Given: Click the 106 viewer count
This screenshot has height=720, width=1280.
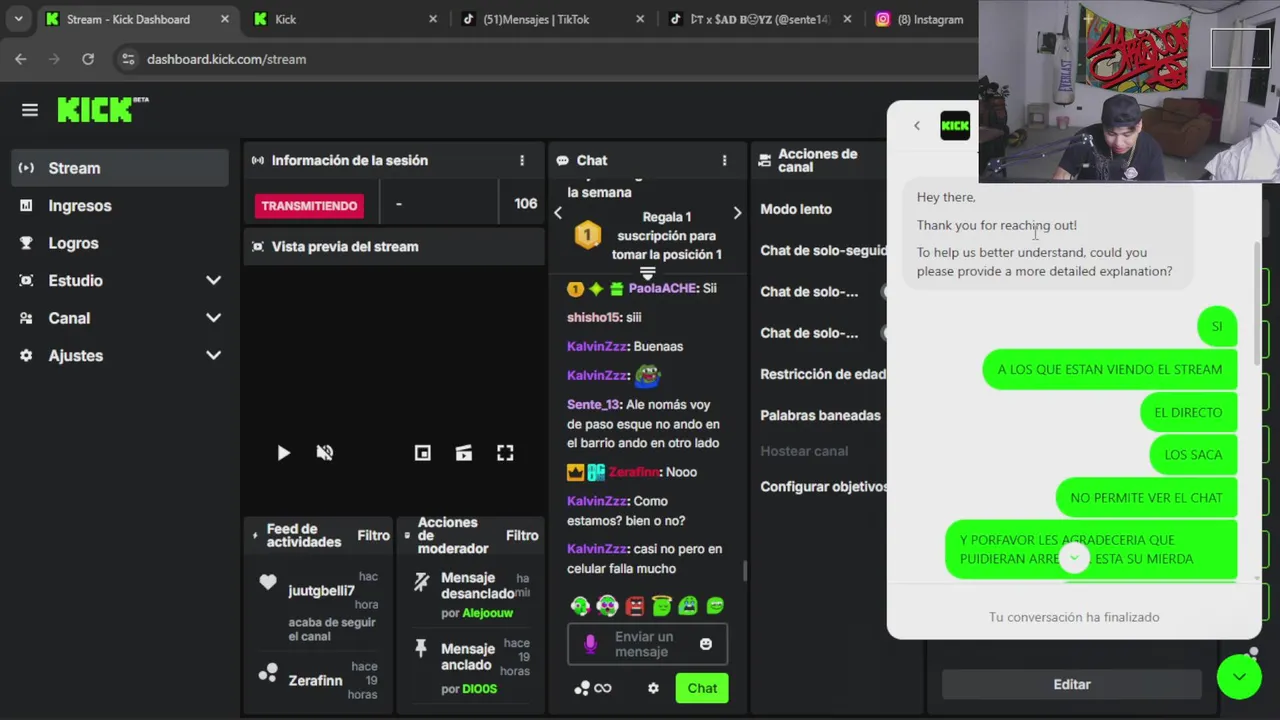Looking at the screenshot, I should tap(525, 203).
